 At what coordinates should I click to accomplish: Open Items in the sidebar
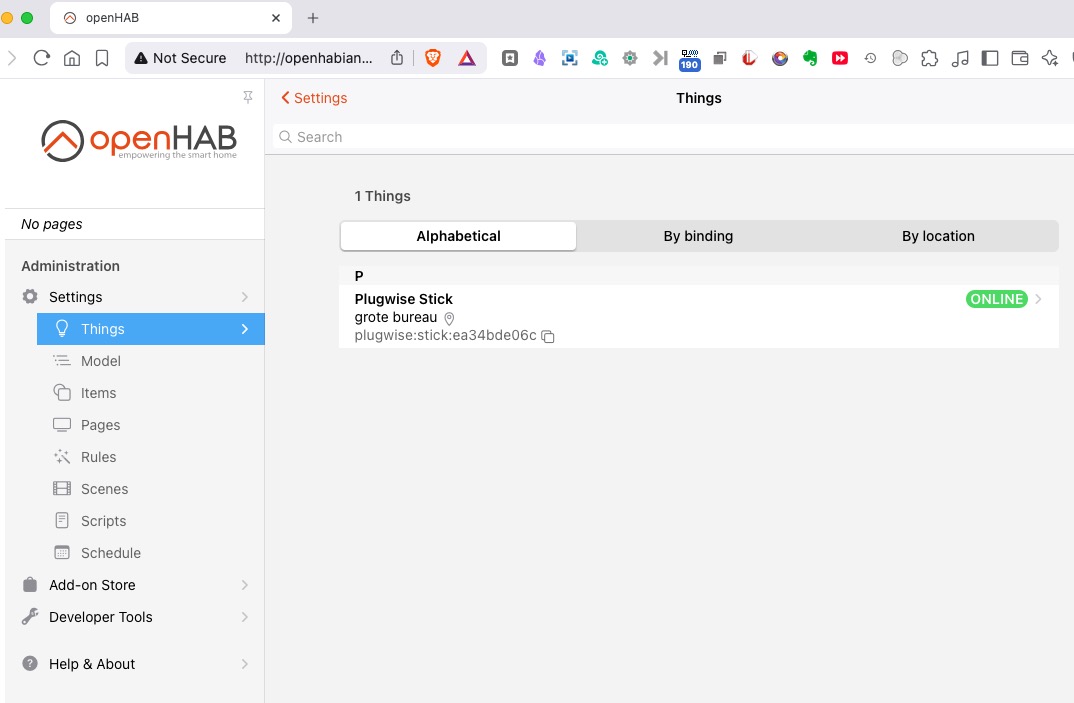pyautogui.click(x=151, y=393)
